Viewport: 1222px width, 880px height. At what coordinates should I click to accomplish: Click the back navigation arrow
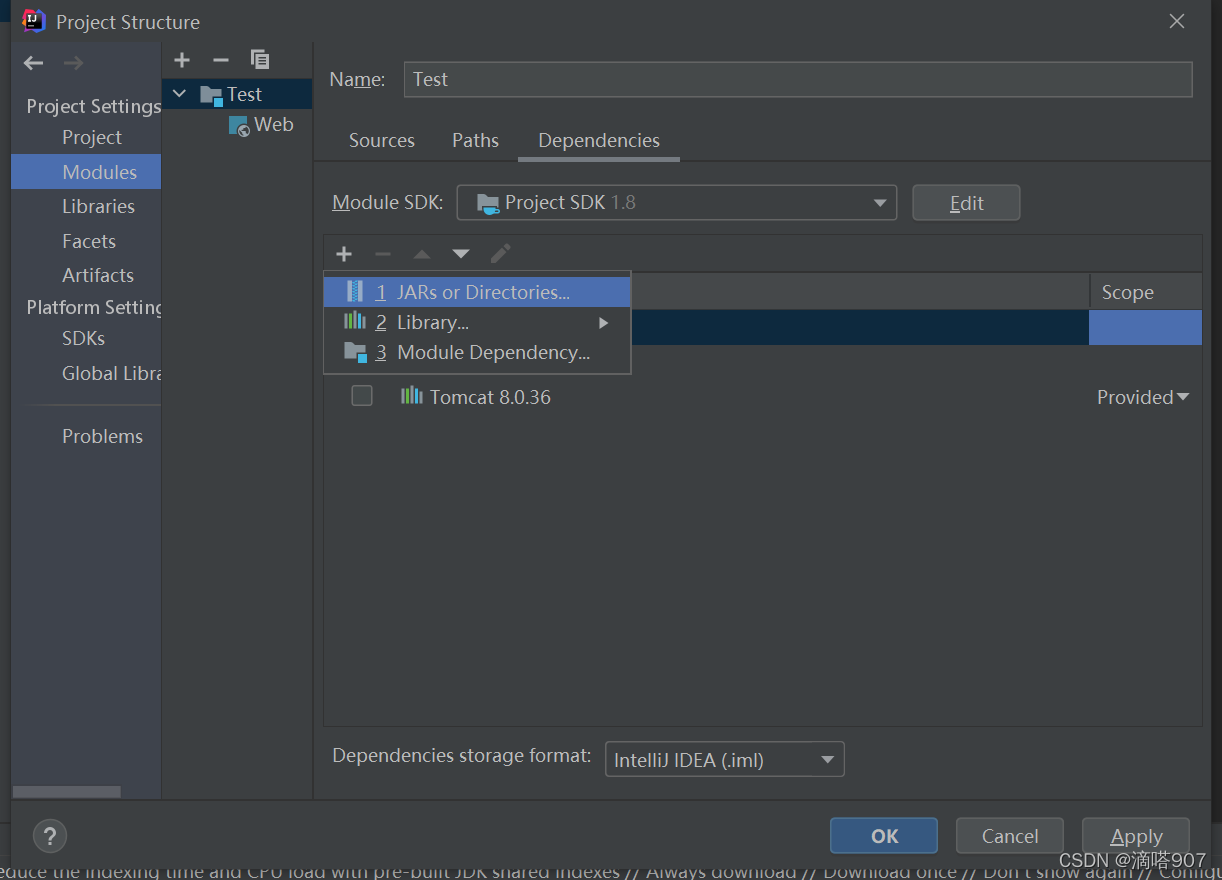coord(33,62)
